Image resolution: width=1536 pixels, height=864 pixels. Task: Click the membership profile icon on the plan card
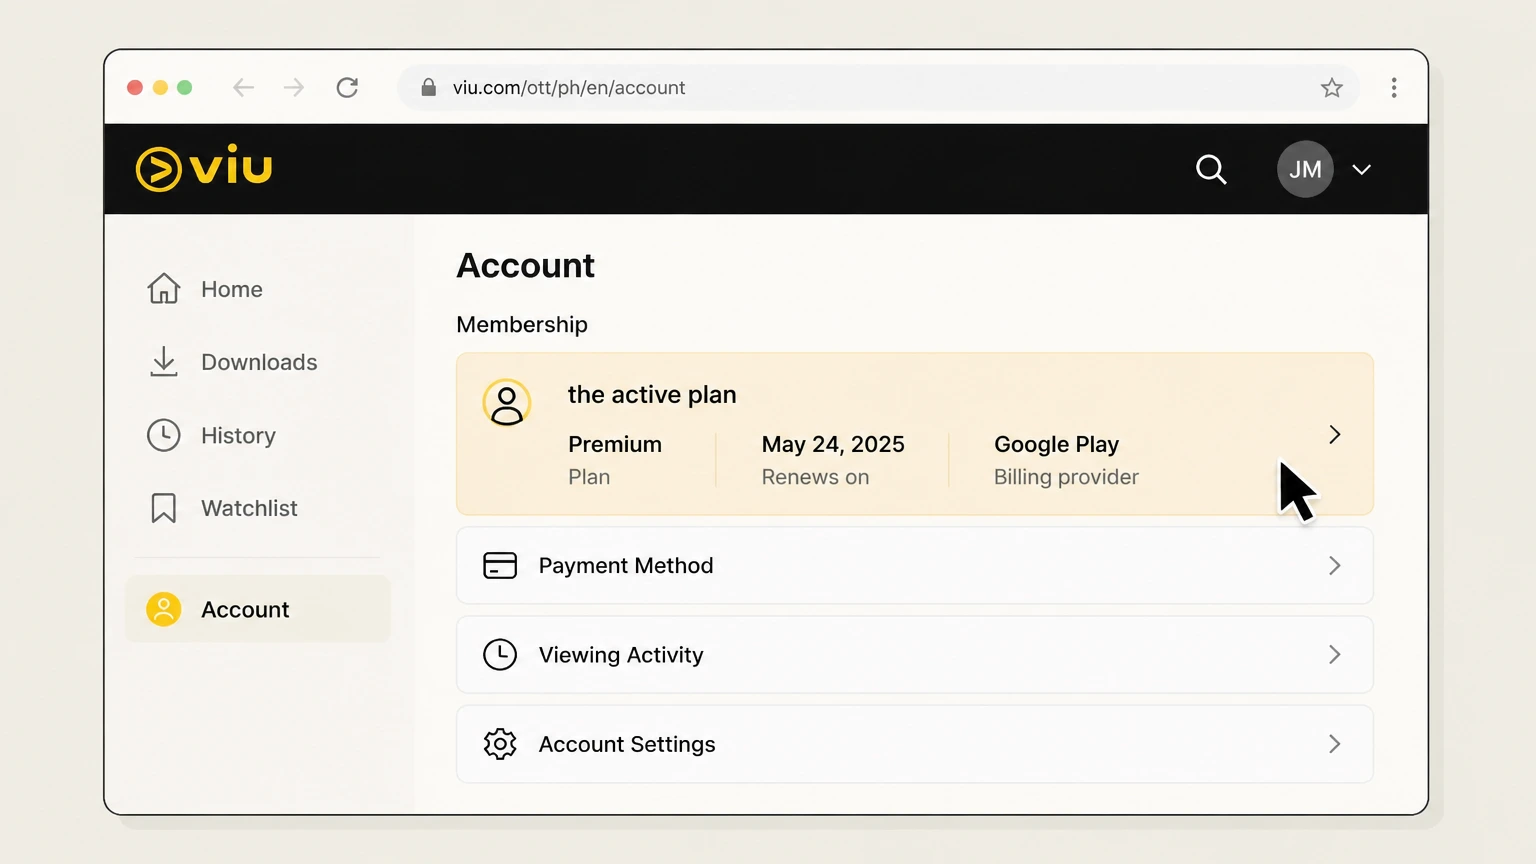(x=507, y=403)
